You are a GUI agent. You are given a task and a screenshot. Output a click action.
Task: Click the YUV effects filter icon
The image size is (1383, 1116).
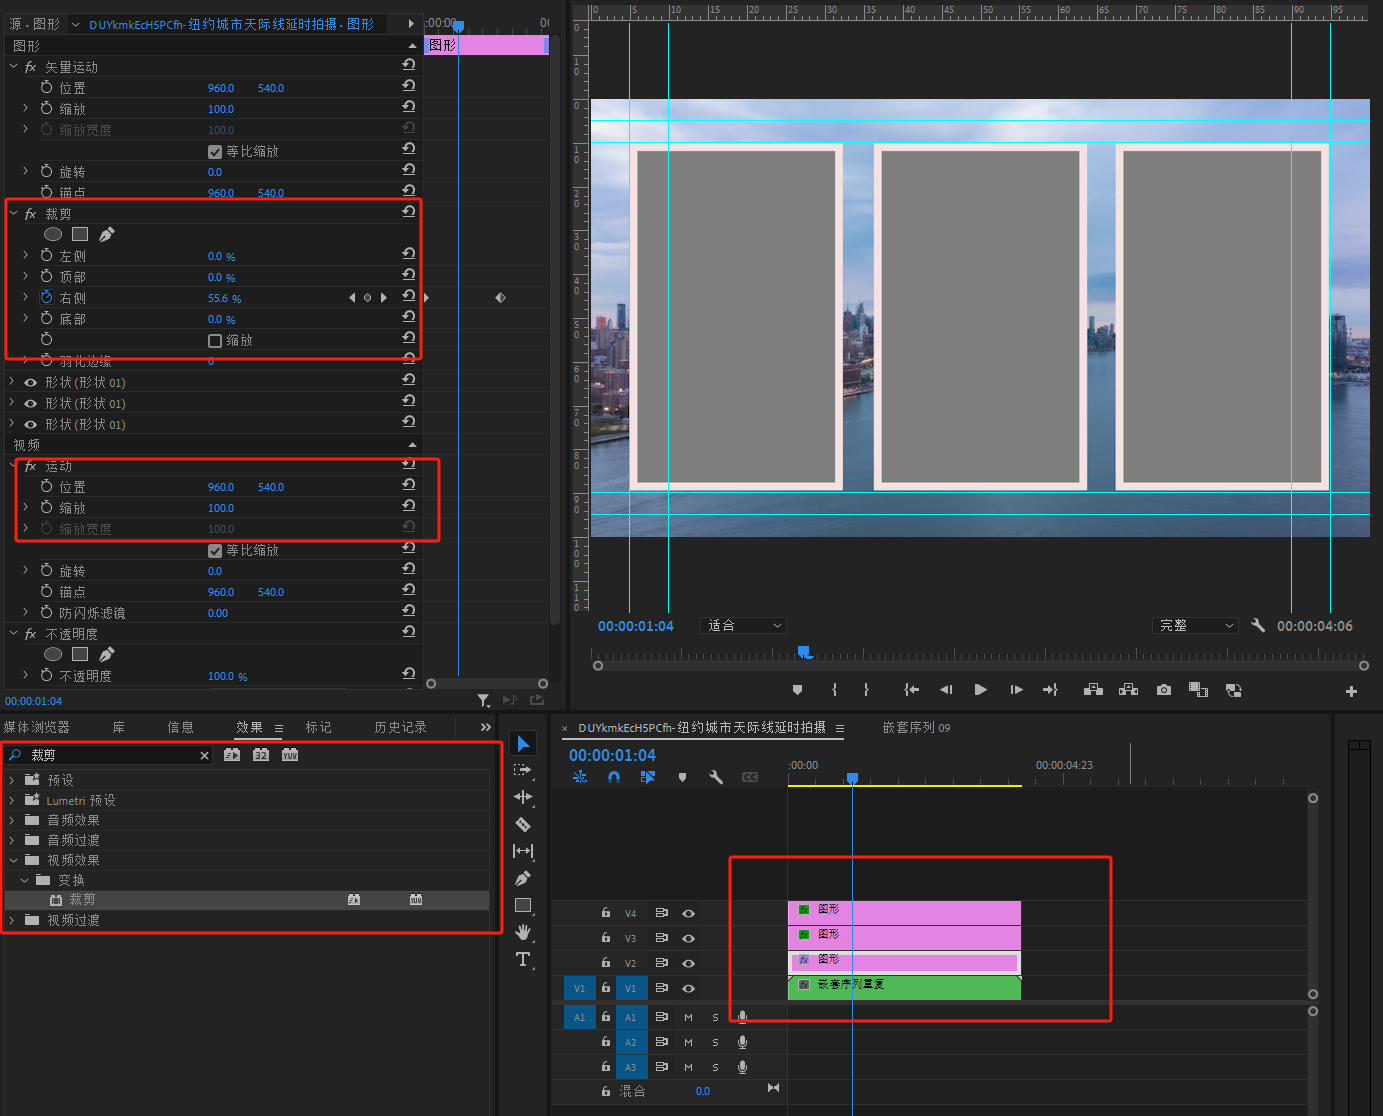[290, 755]
